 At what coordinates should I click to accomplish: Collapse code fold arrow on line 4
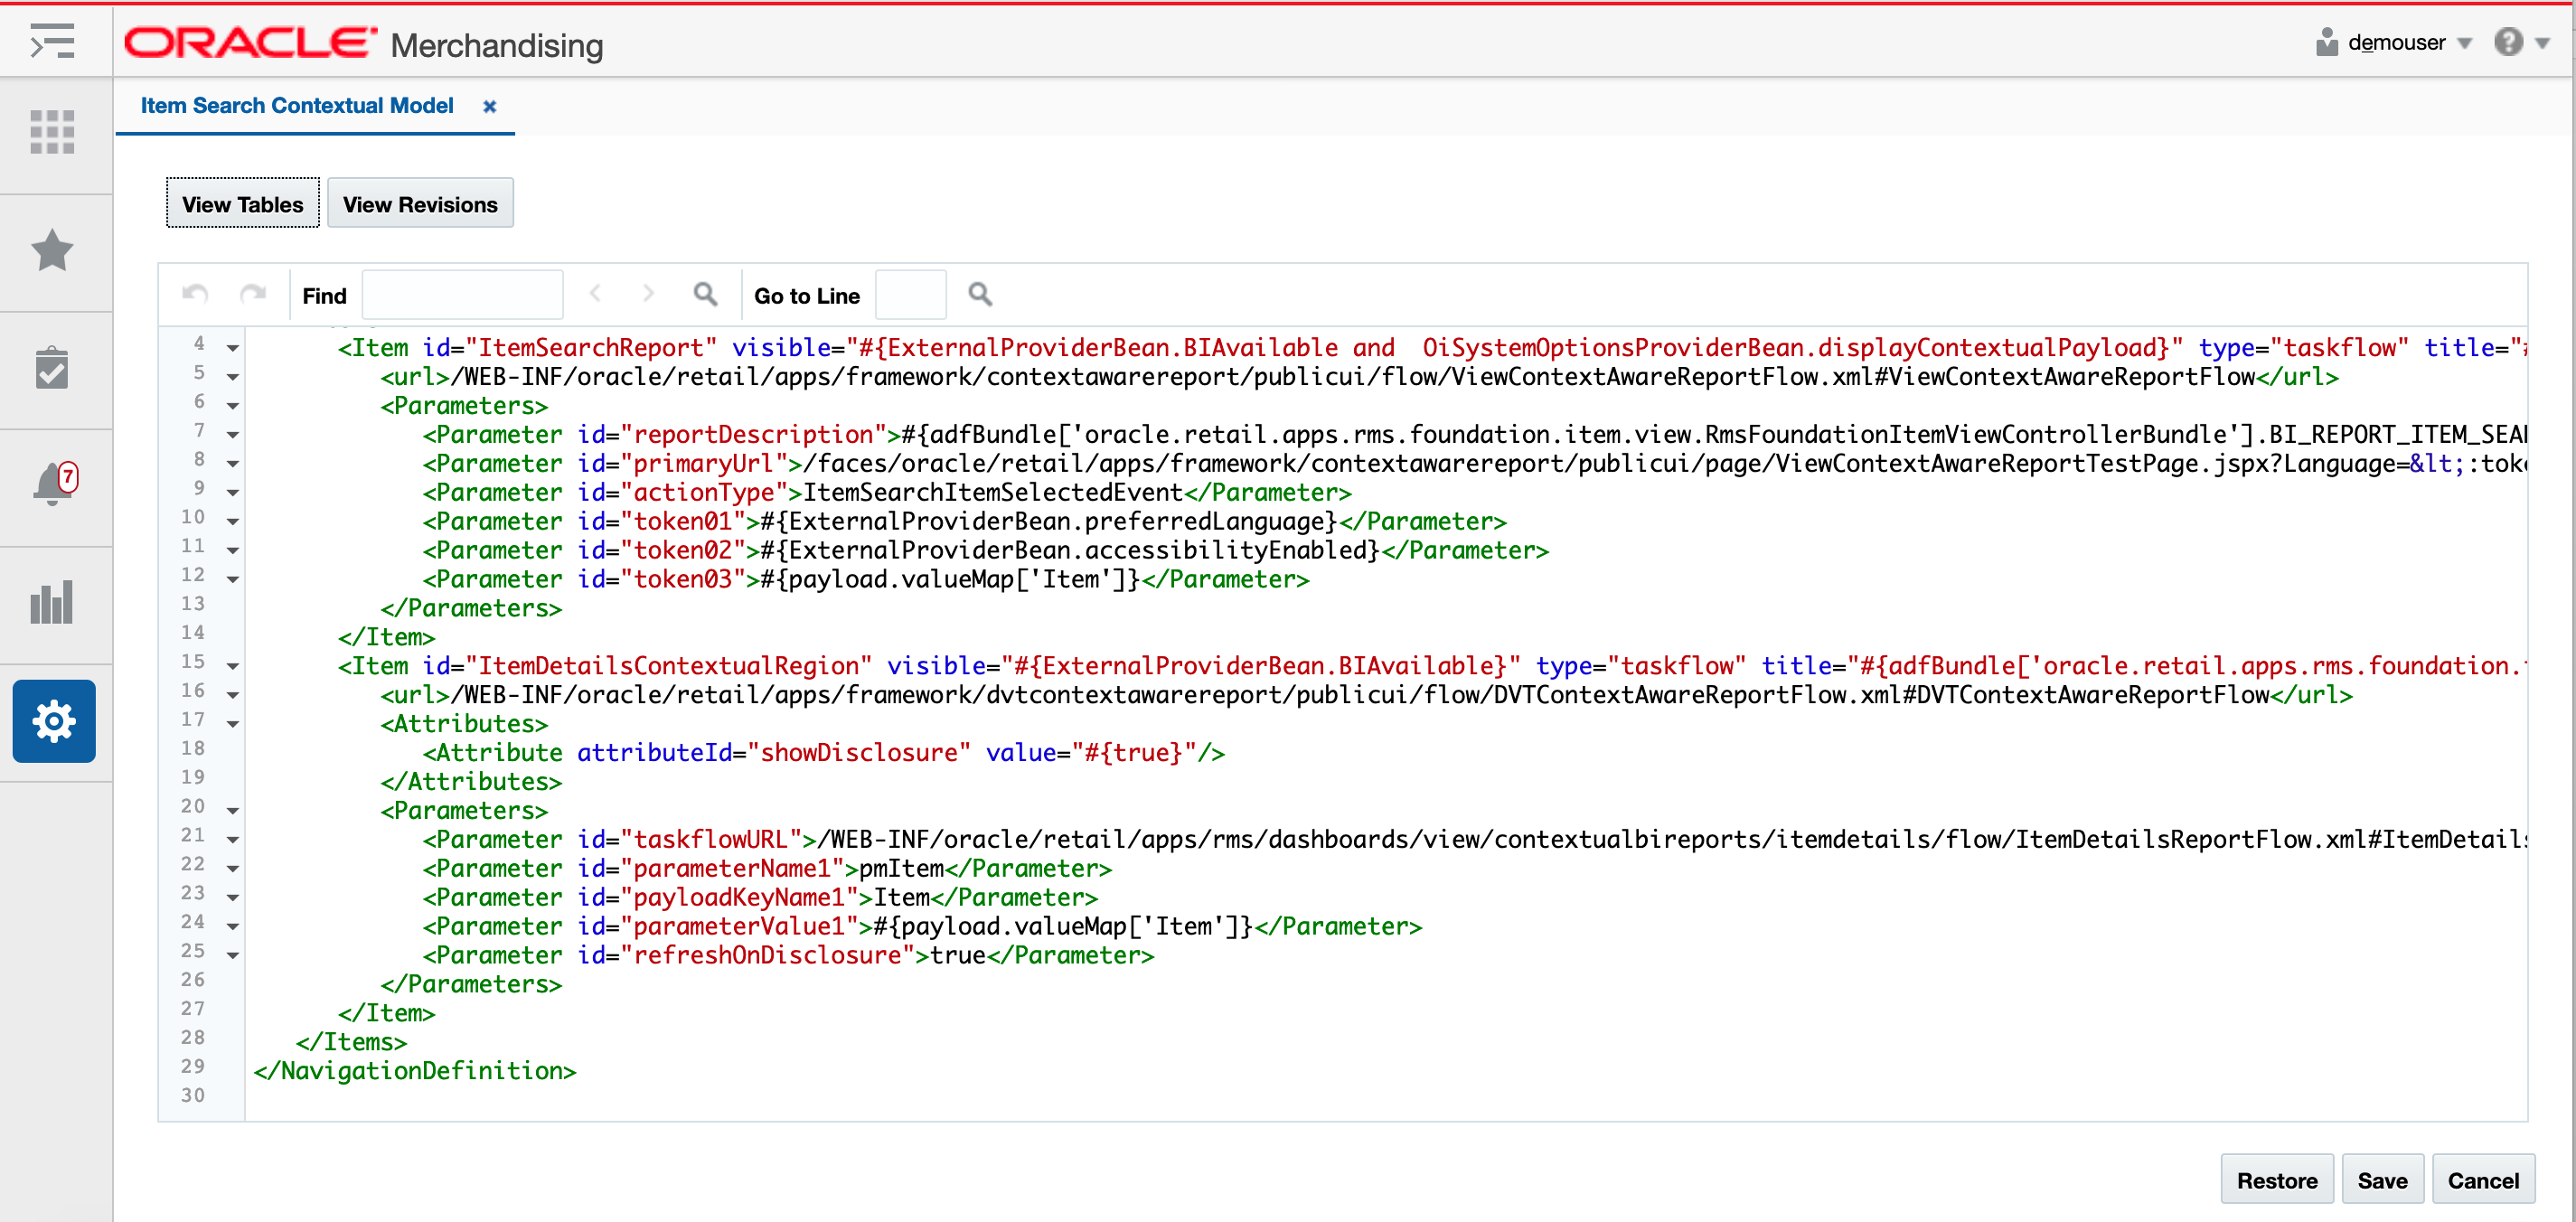(x=232, y=348)
